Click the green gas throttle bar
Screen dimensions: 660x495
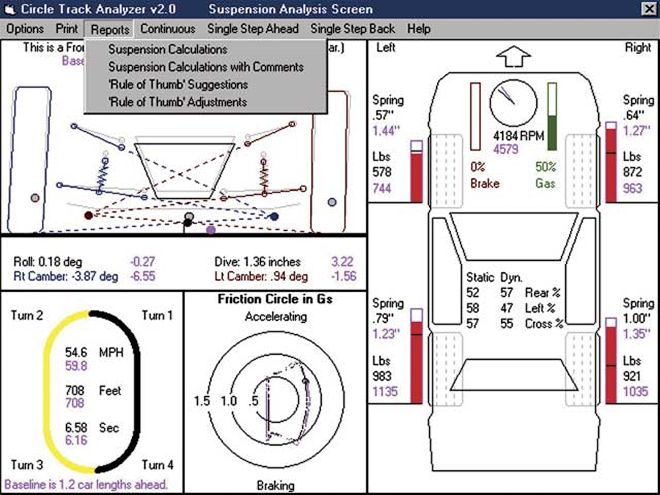pyautogui.click(x=552, y=117)
